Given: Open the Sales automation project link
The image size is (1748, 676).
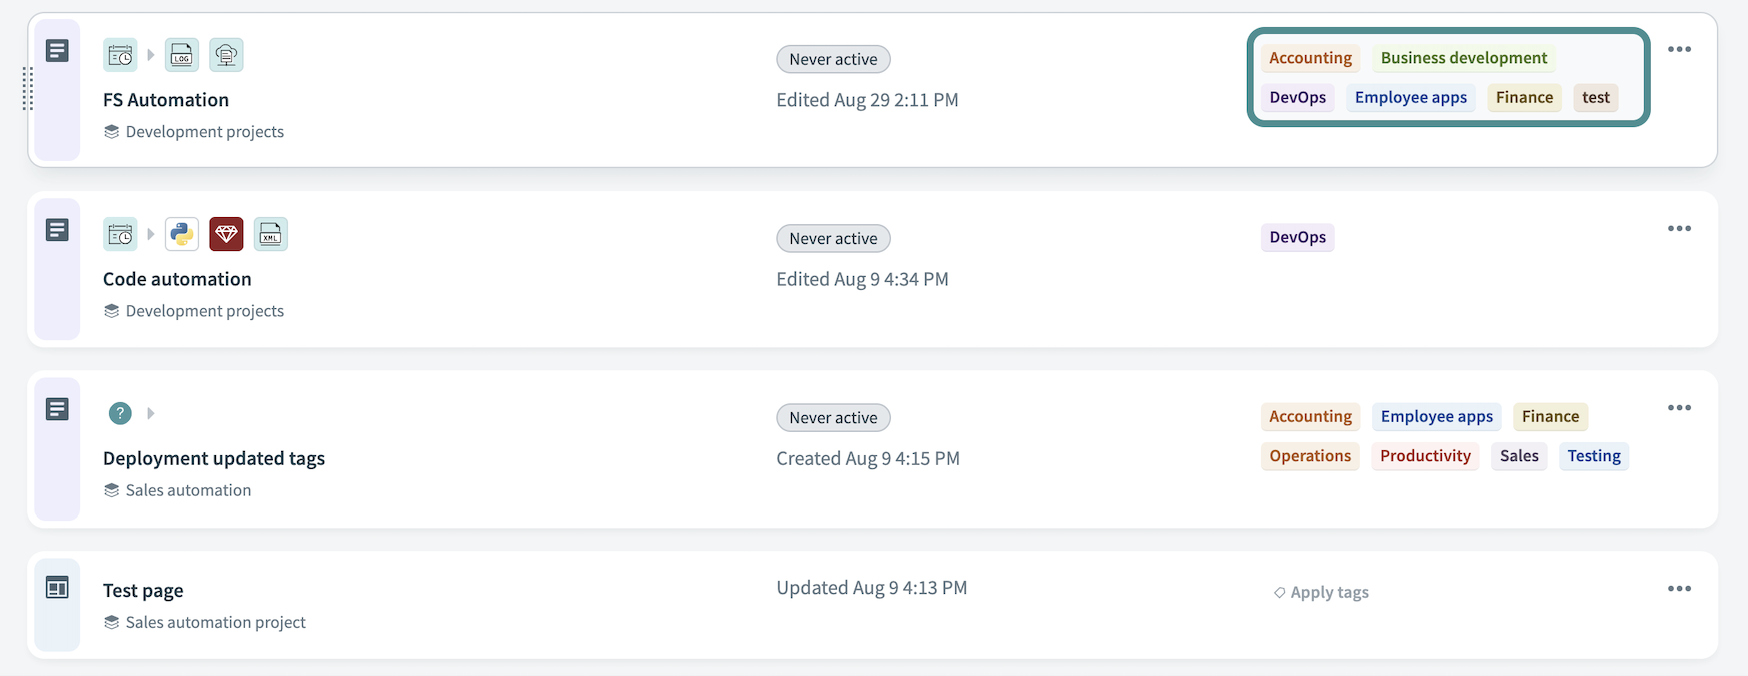Looking at the screenshot, I should 188,490.
